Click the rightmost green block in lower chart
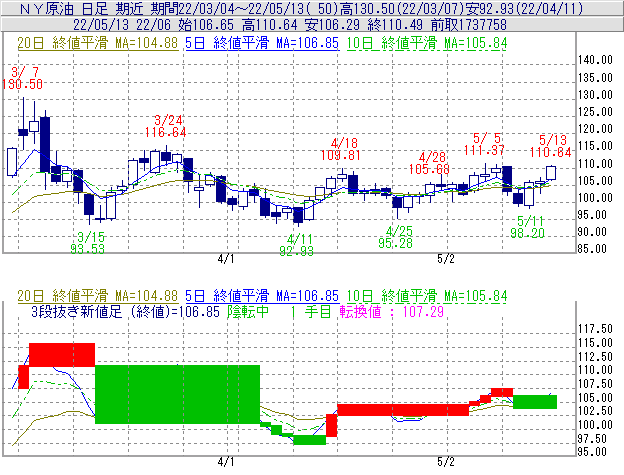Viewport: 624px width, 475px height. click(535, 402)
